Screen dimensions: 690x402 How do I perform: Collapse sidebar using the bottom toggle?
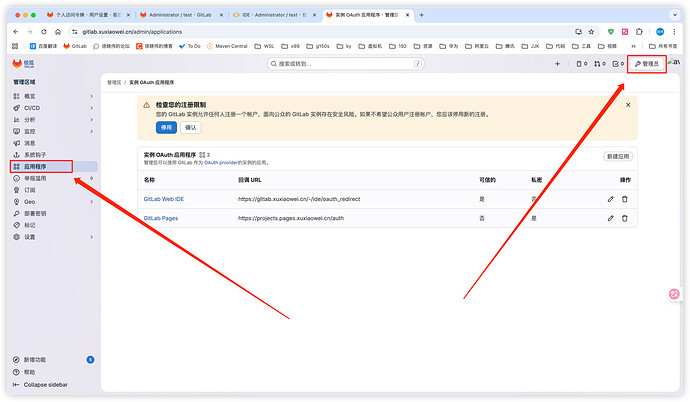click(x=45, y=384)
